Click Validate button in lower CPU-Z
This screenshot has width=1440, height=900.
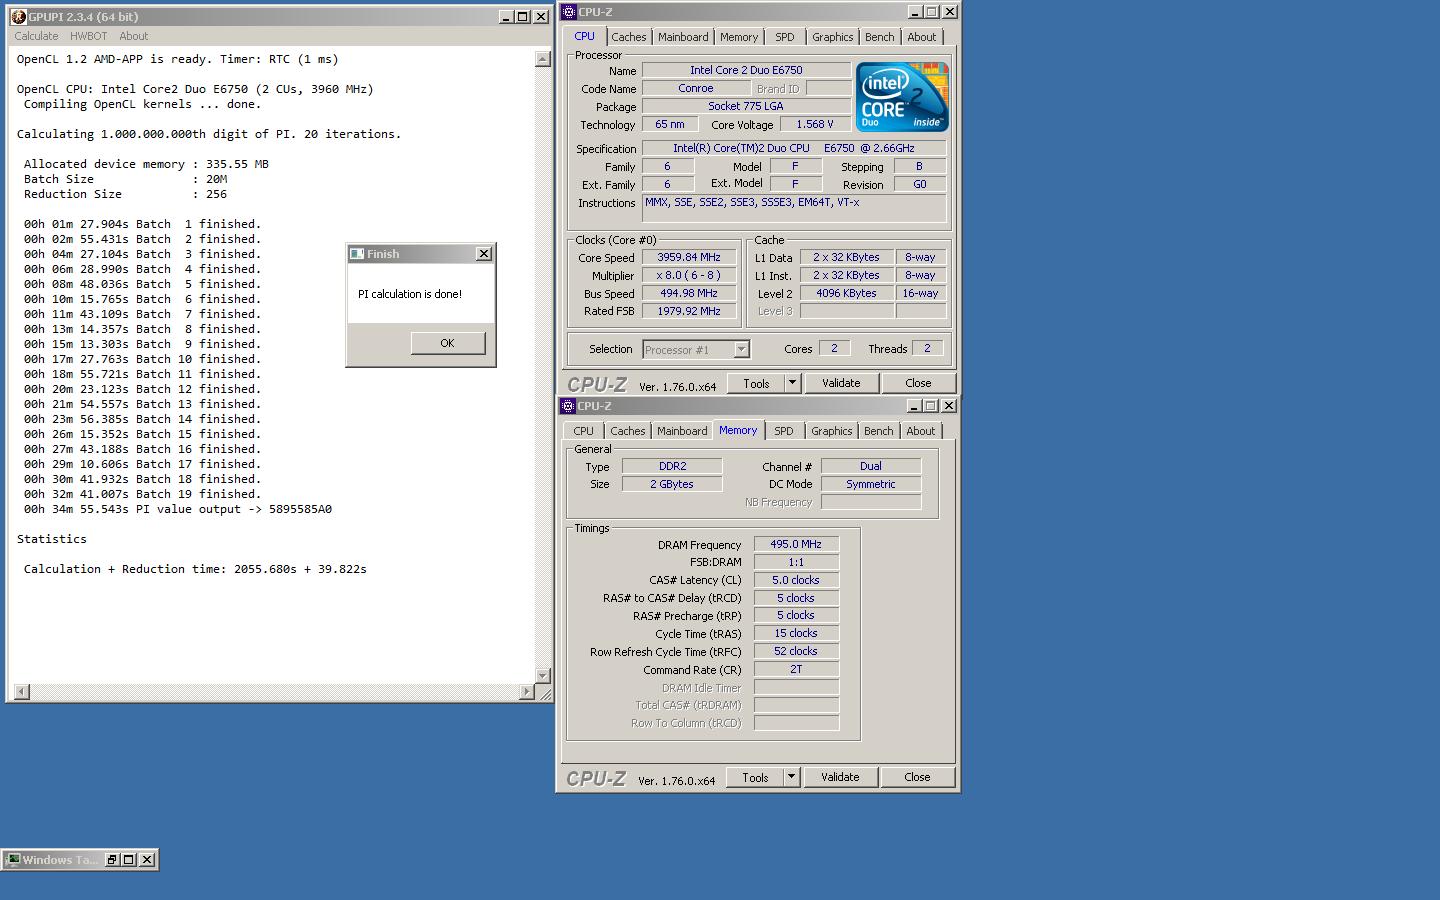840,777
